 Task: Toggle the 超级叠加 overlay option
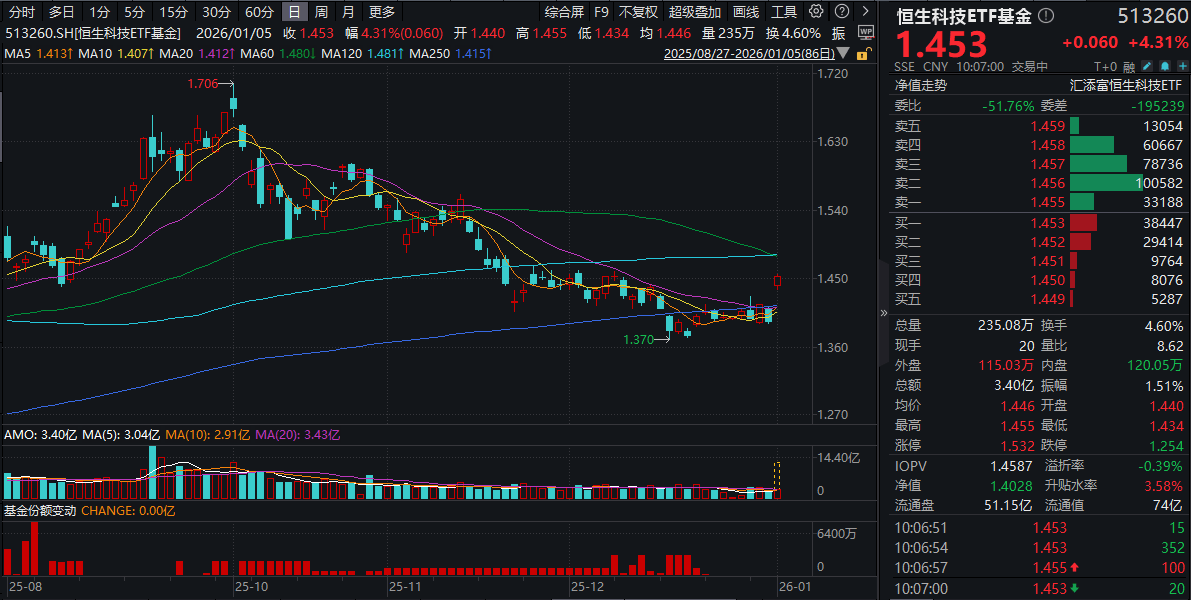point(694,12)
